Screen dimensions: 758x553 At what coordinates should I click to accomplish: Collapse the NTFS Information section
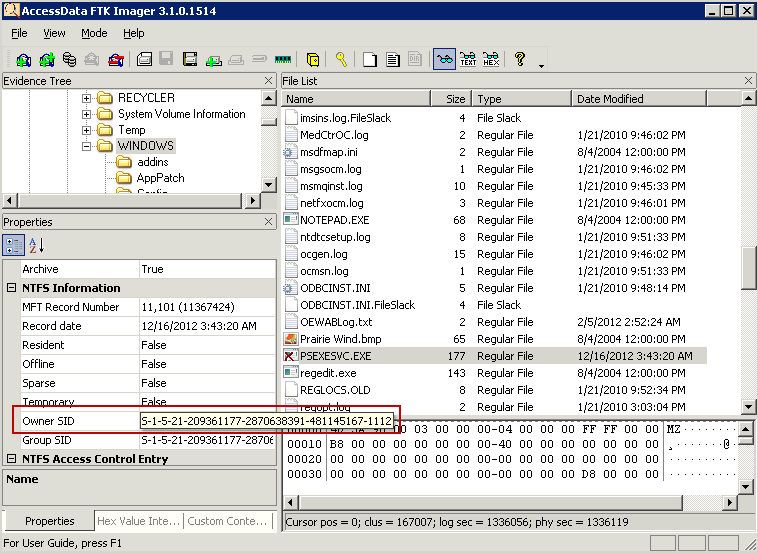click(12, 288)
